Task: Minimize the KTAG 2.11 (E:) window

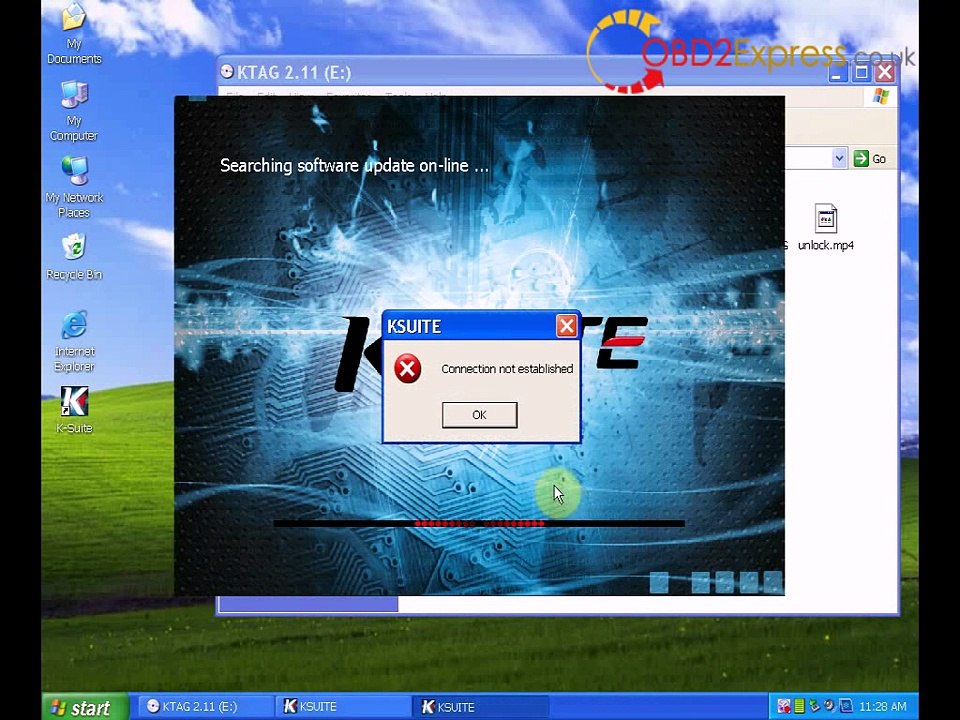Action: tap(837, 73)
